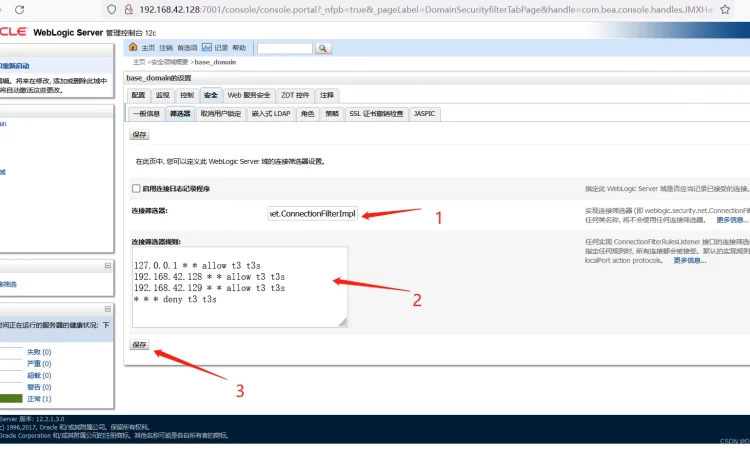Click the 保存 button below the filter rules box
750x450 pixels.
coord(139,345)
